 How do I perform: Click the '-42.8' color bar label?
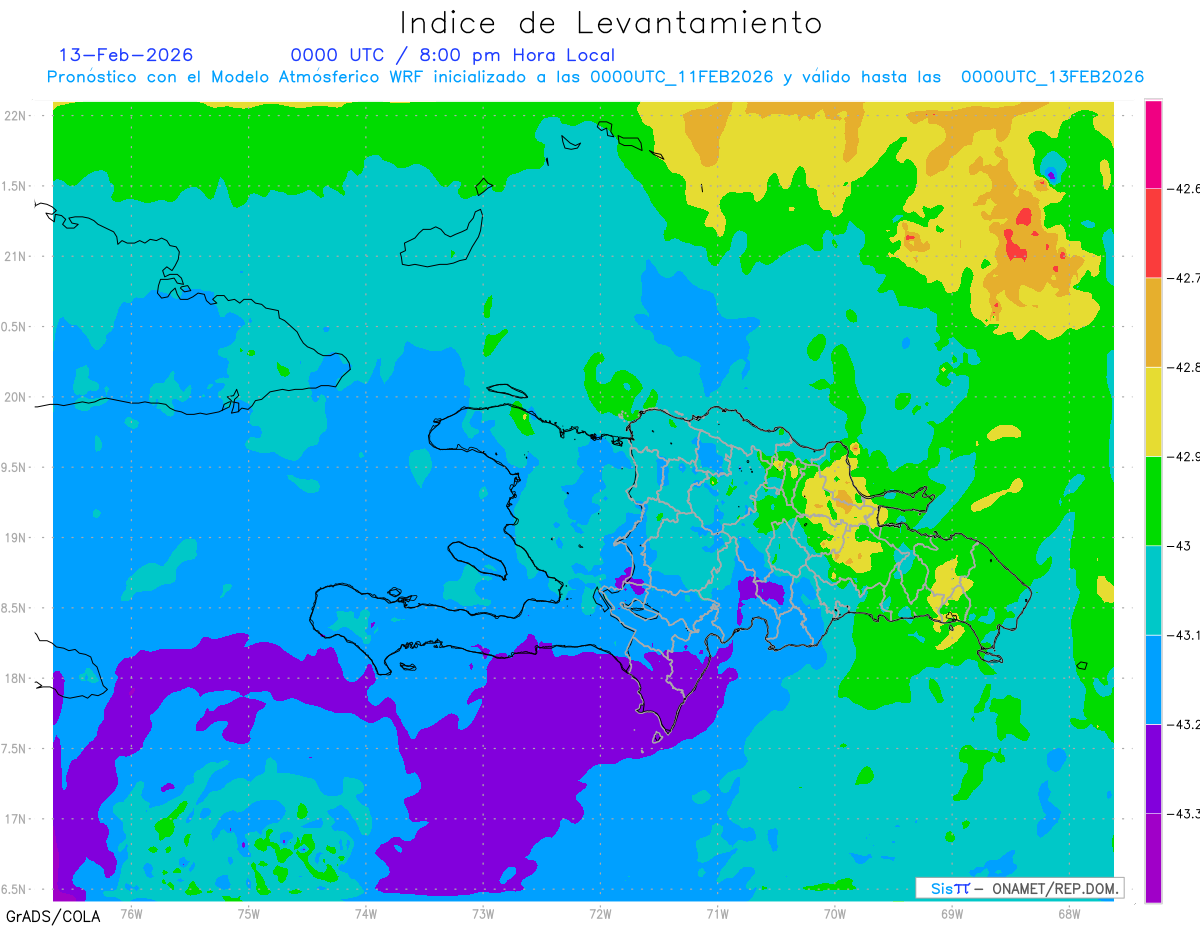(x=1185, y=367)
